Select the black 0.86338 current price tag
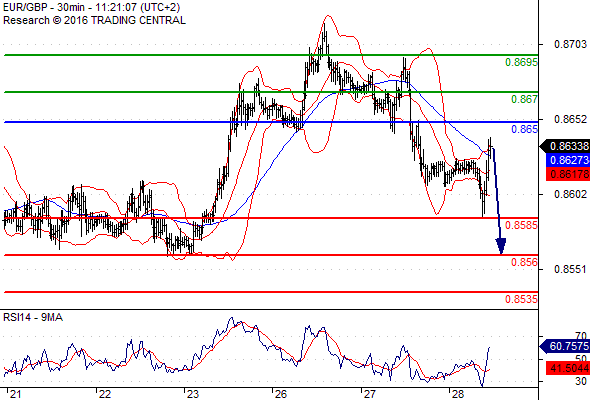Viewport: 590px width, 400px height. tap(565, 146)
